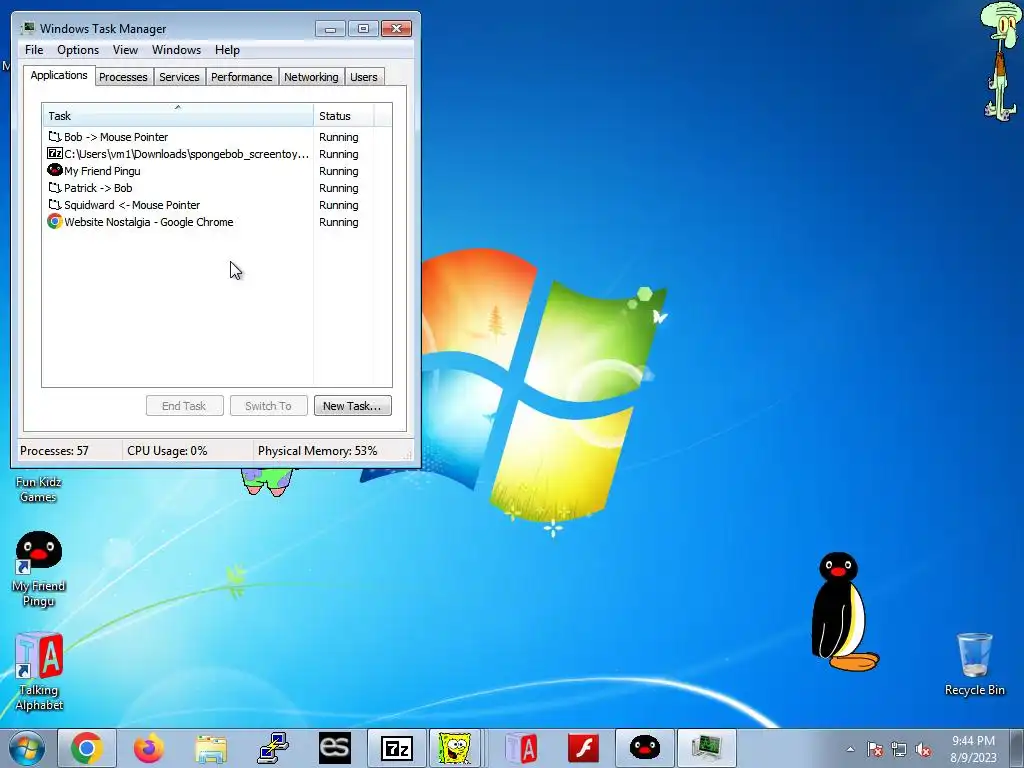Switch to the Processes tab
This screenshot has height=768, width=1024.
click(123, 77)
